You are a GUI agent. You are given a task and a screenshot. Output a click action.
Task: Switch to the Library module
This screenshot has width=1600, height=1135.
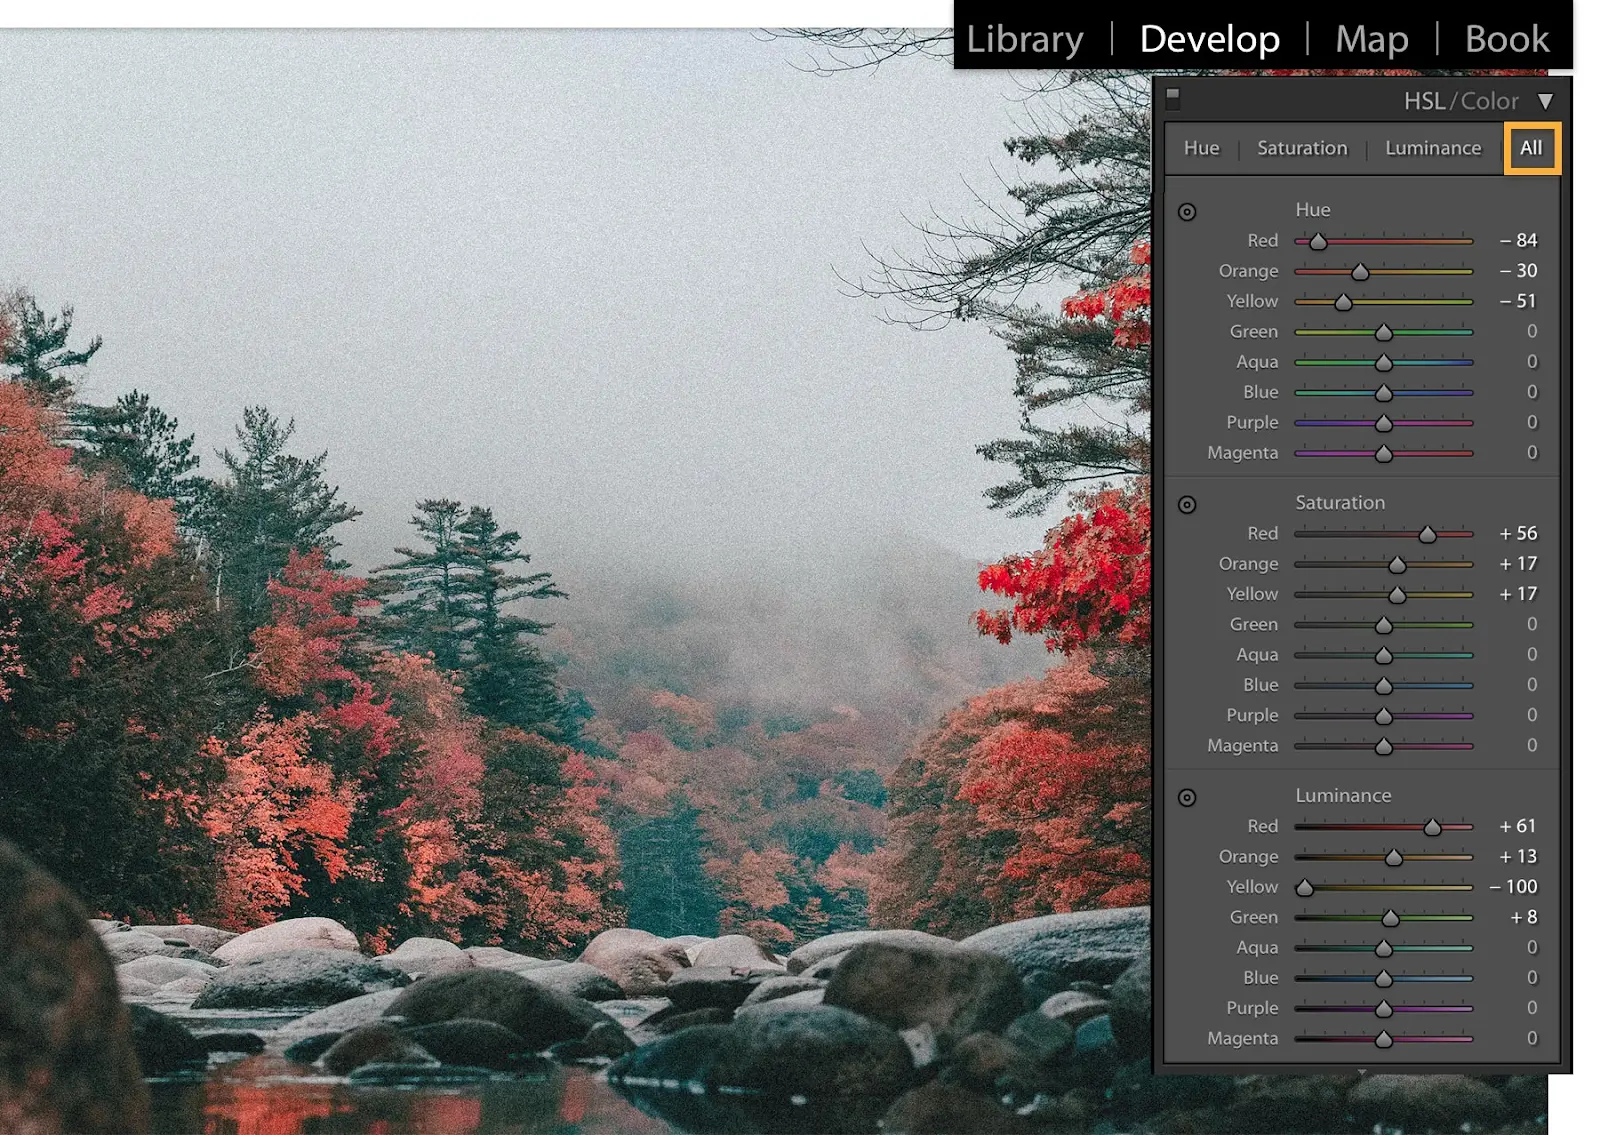1025,39
